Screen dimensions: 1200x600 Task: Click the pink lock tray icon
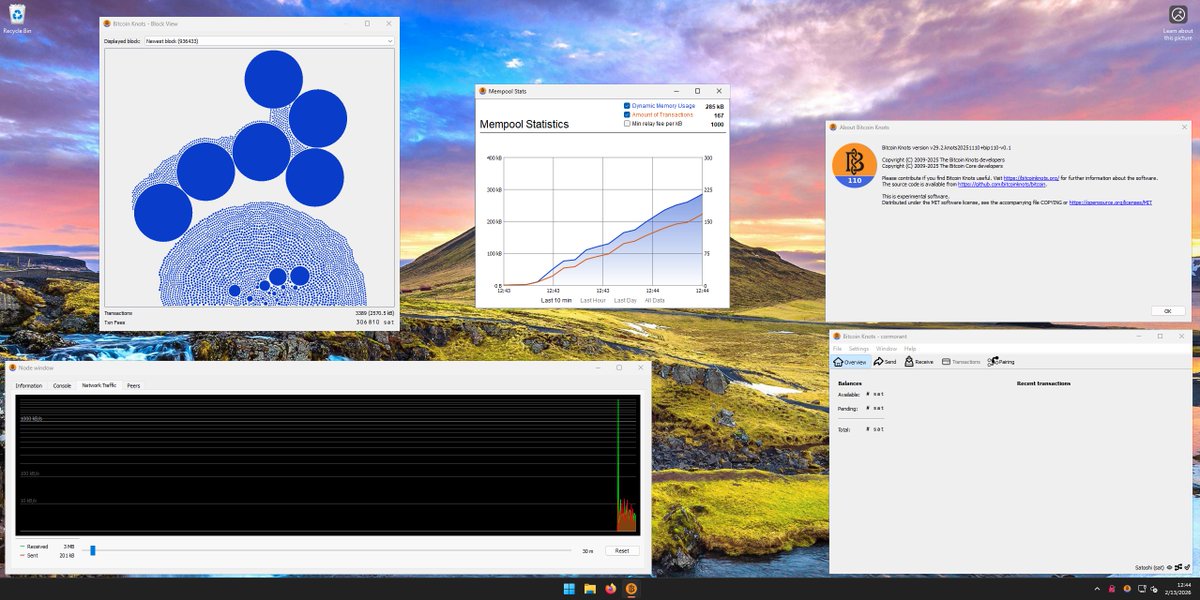pos(1112,588)
